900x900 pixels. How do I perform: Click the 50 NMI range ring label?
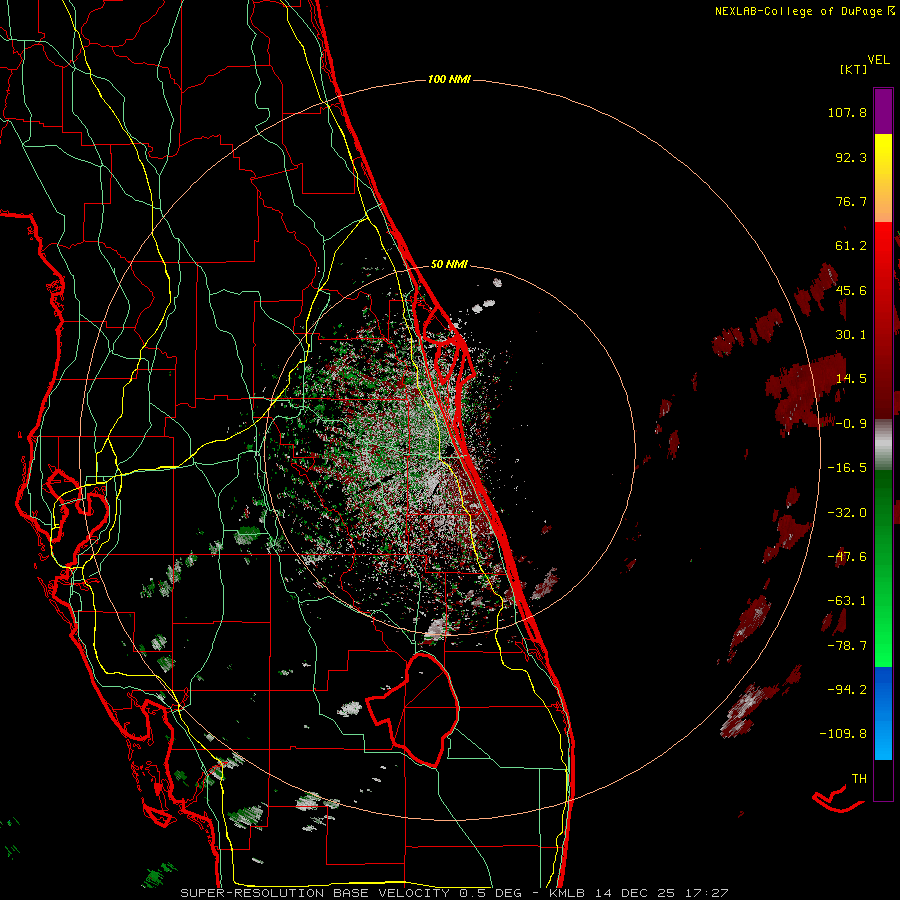point(449,264)
